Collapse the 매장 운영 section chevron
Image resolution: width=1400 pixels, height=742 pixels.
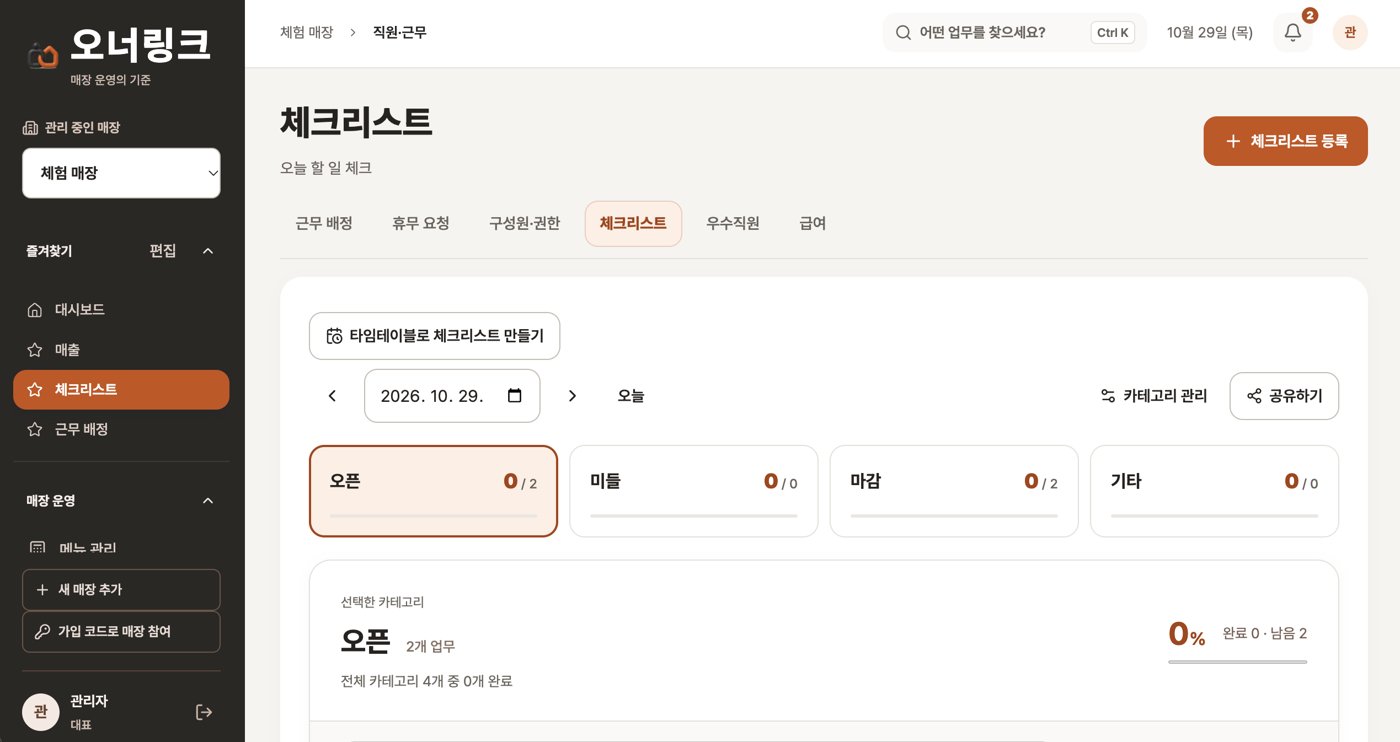(x=208, y=500)
